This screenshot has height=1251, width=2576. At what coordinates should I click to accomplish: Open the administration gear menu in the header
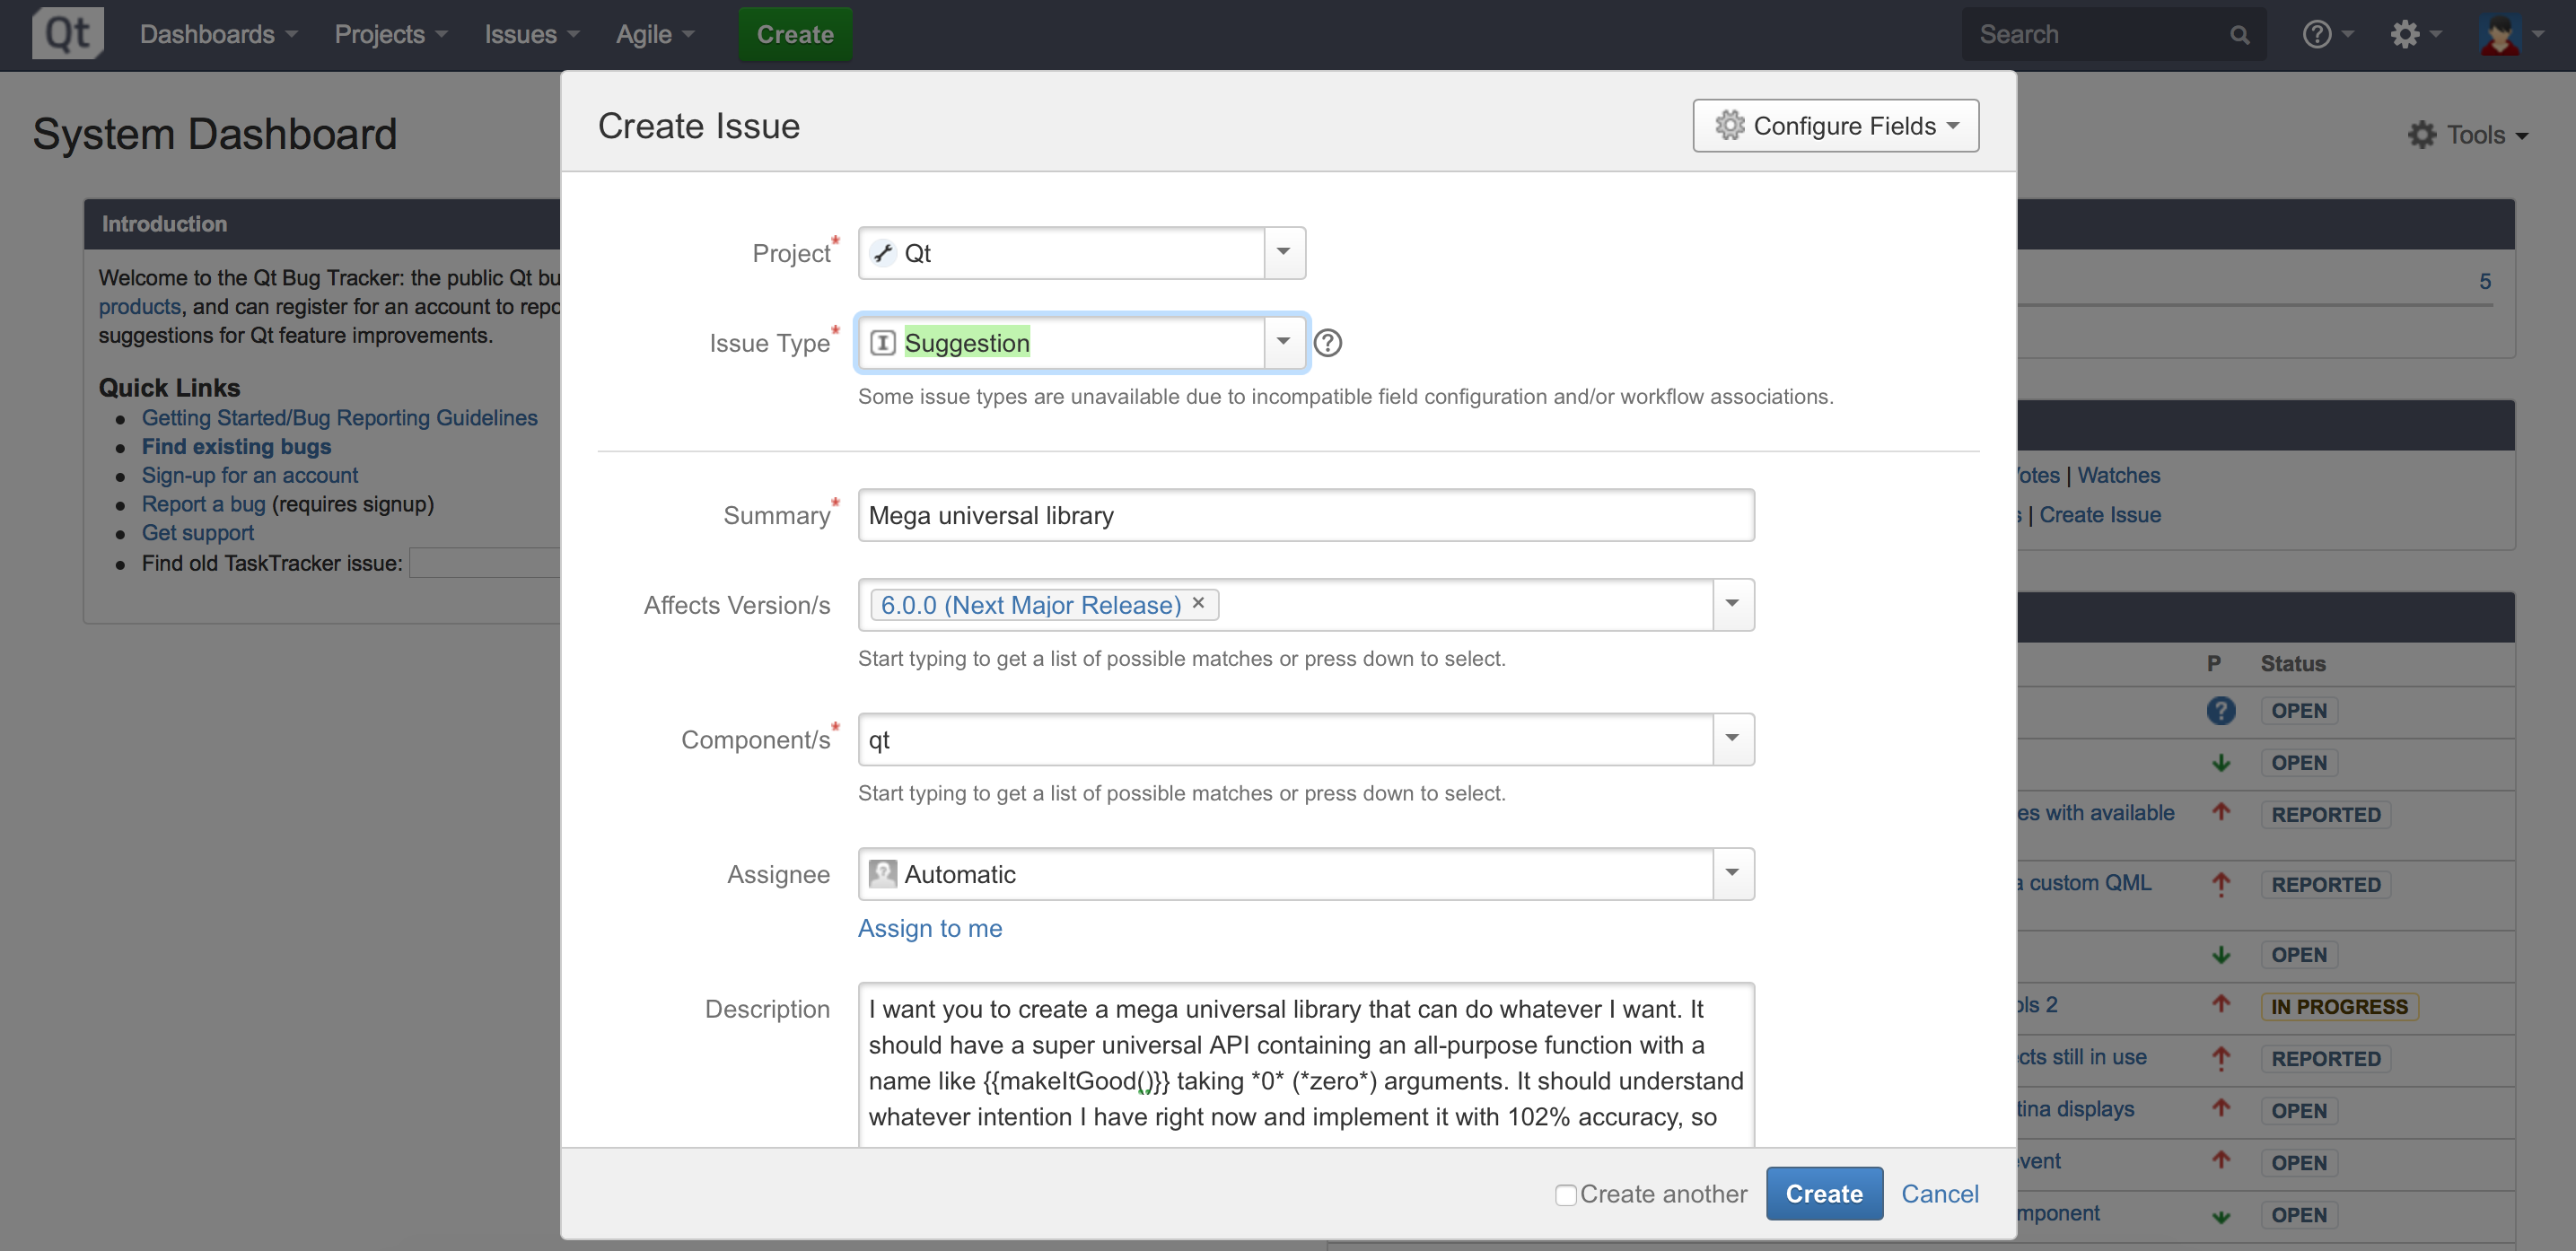pos(2414,34)
